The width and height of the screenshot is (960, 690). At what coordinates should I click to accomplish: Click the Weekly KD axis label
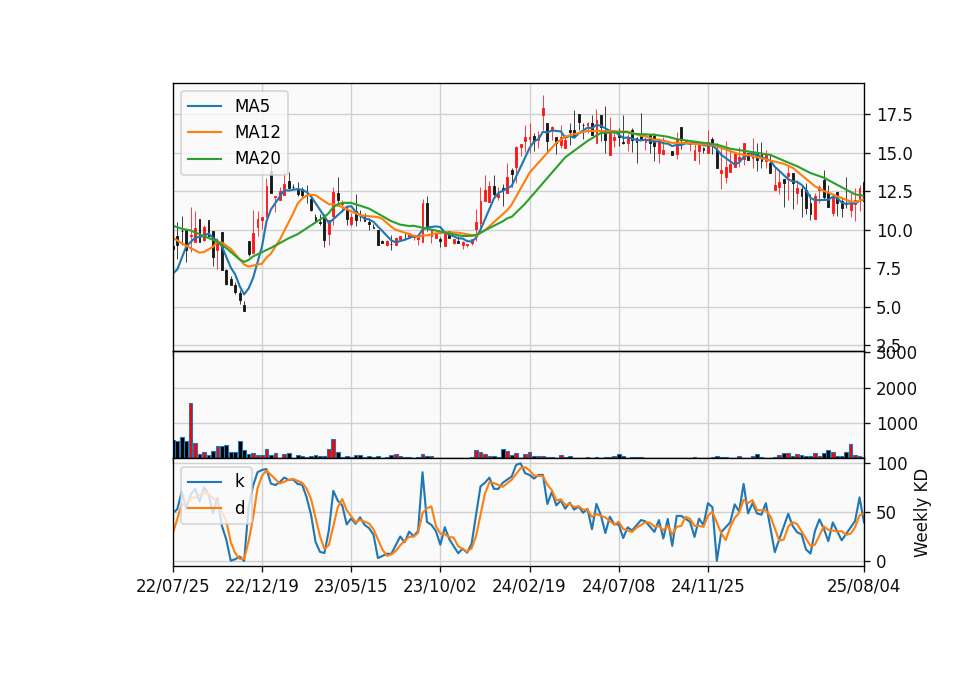921,514
